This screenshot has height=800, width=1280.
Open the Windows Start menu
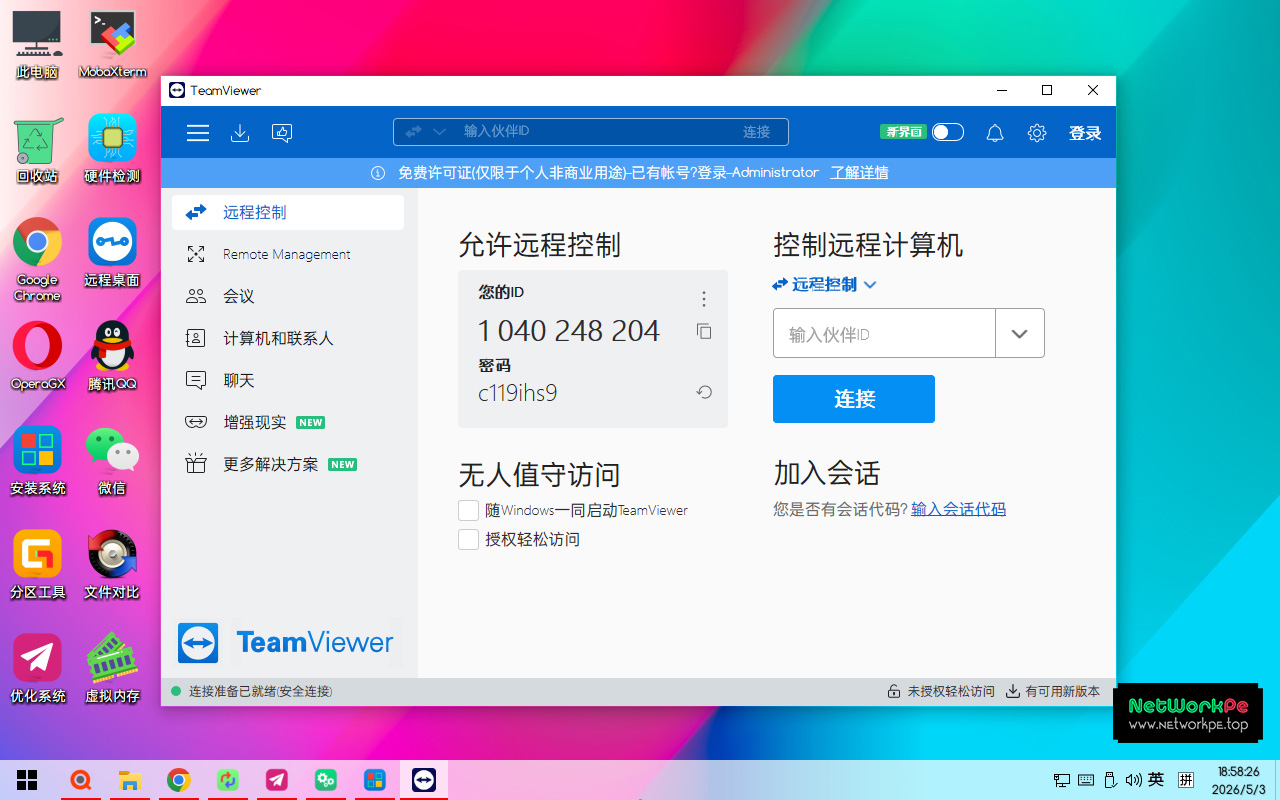[x=27, y=780]
